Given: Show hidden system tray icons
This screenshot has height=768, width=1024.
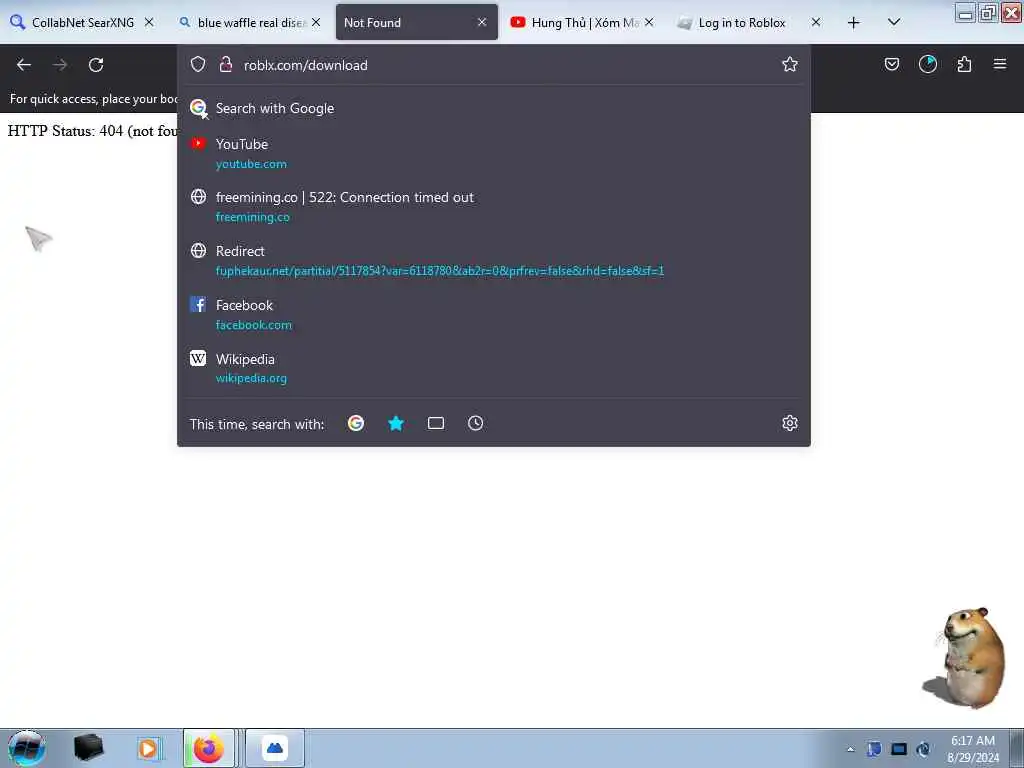Looking at the screenshot, I should (850, 749).
